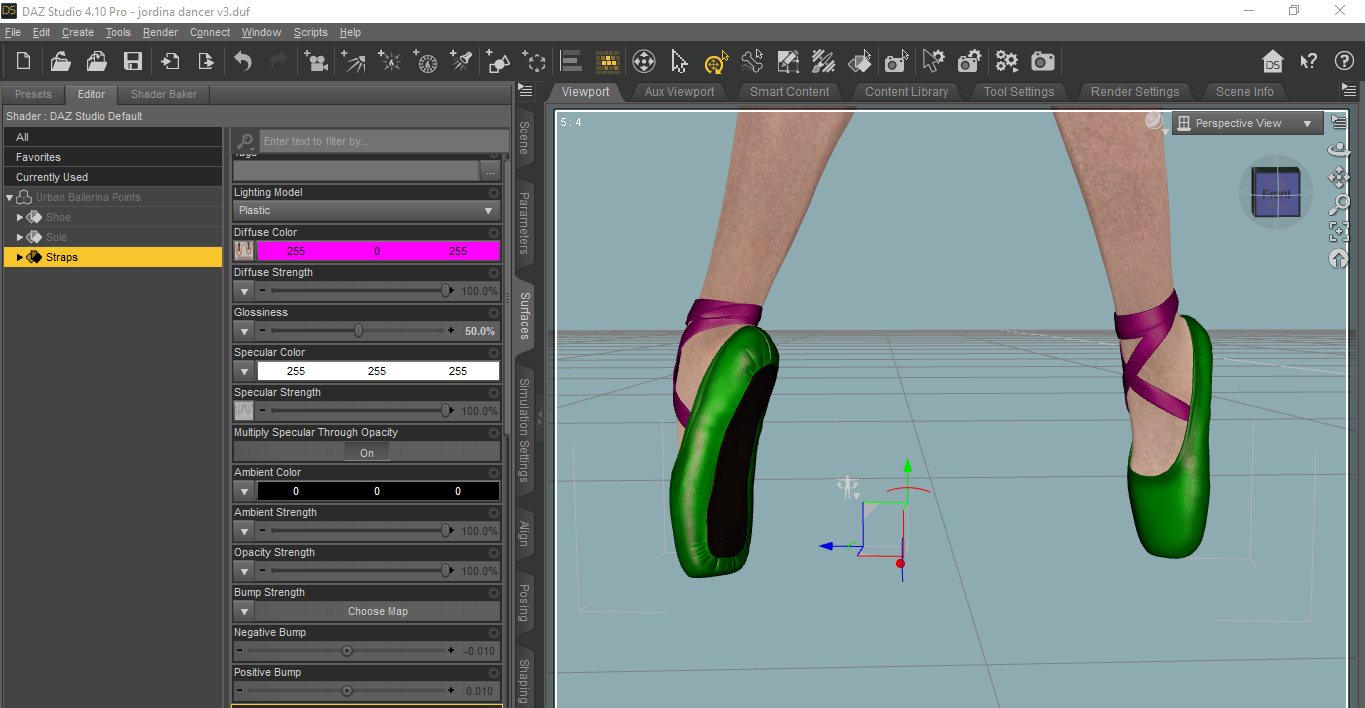This screenshot has width=1365, height=708.
Task: Click the white Specular Color swatch
Action: (x=378, y=371)
